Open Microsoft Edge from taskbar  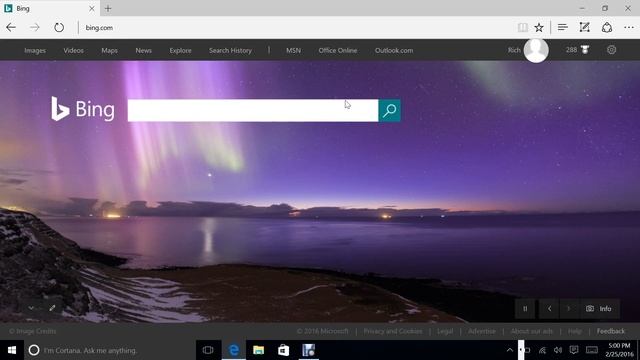[234, 350]
